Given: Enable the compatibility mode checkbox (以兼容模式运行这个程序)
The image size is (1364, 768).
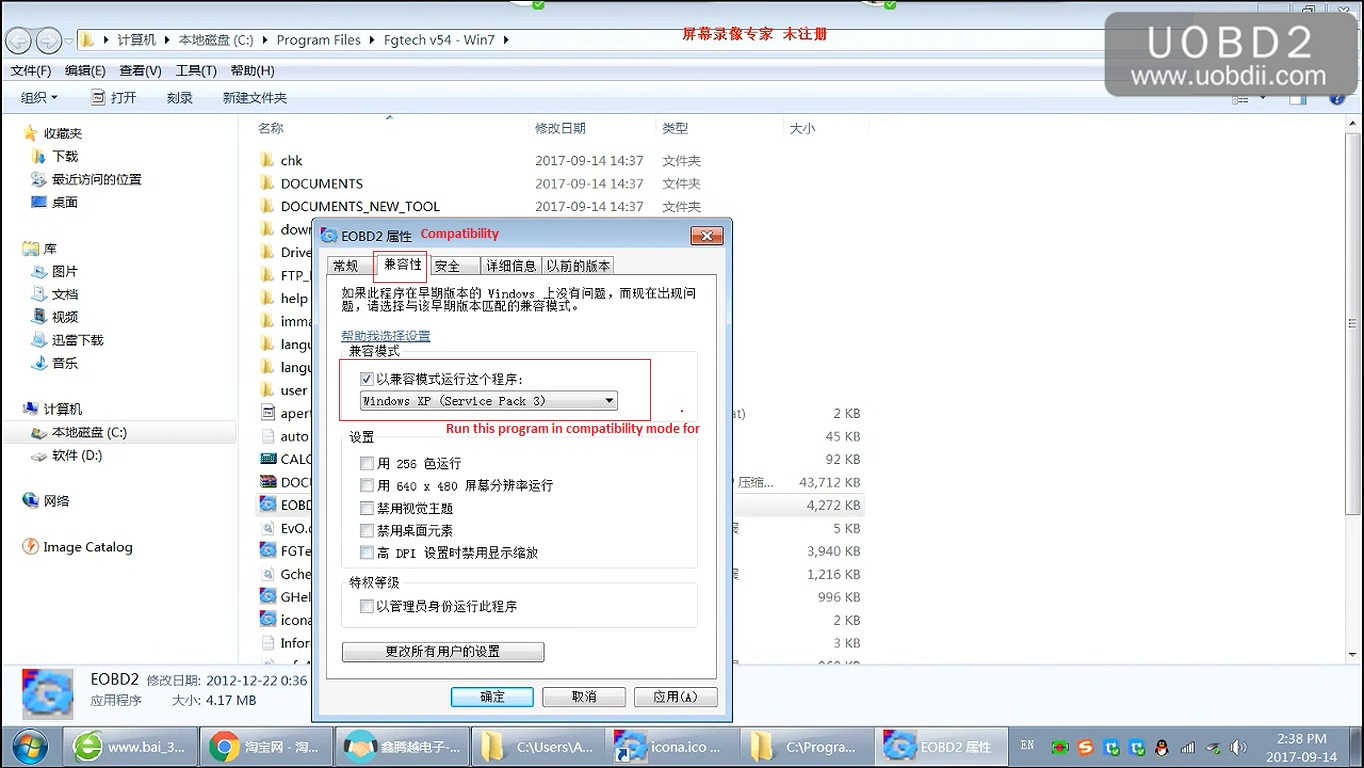Looking at the screenshot, I should point(367,380).
